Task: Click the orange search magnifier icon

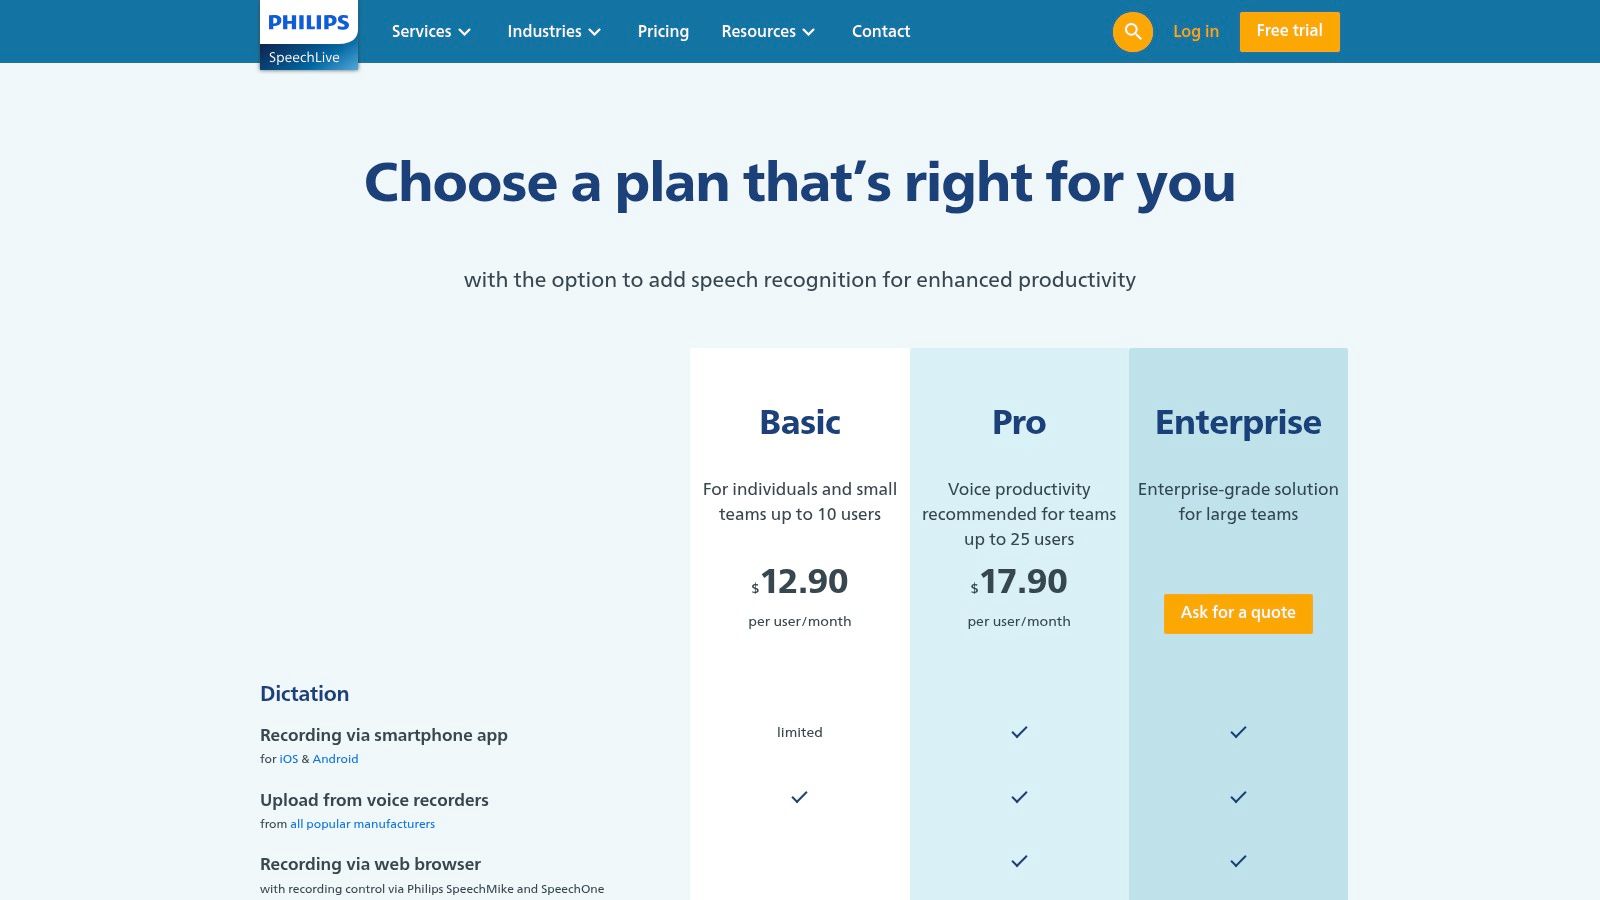Action: click(1132, 32)
